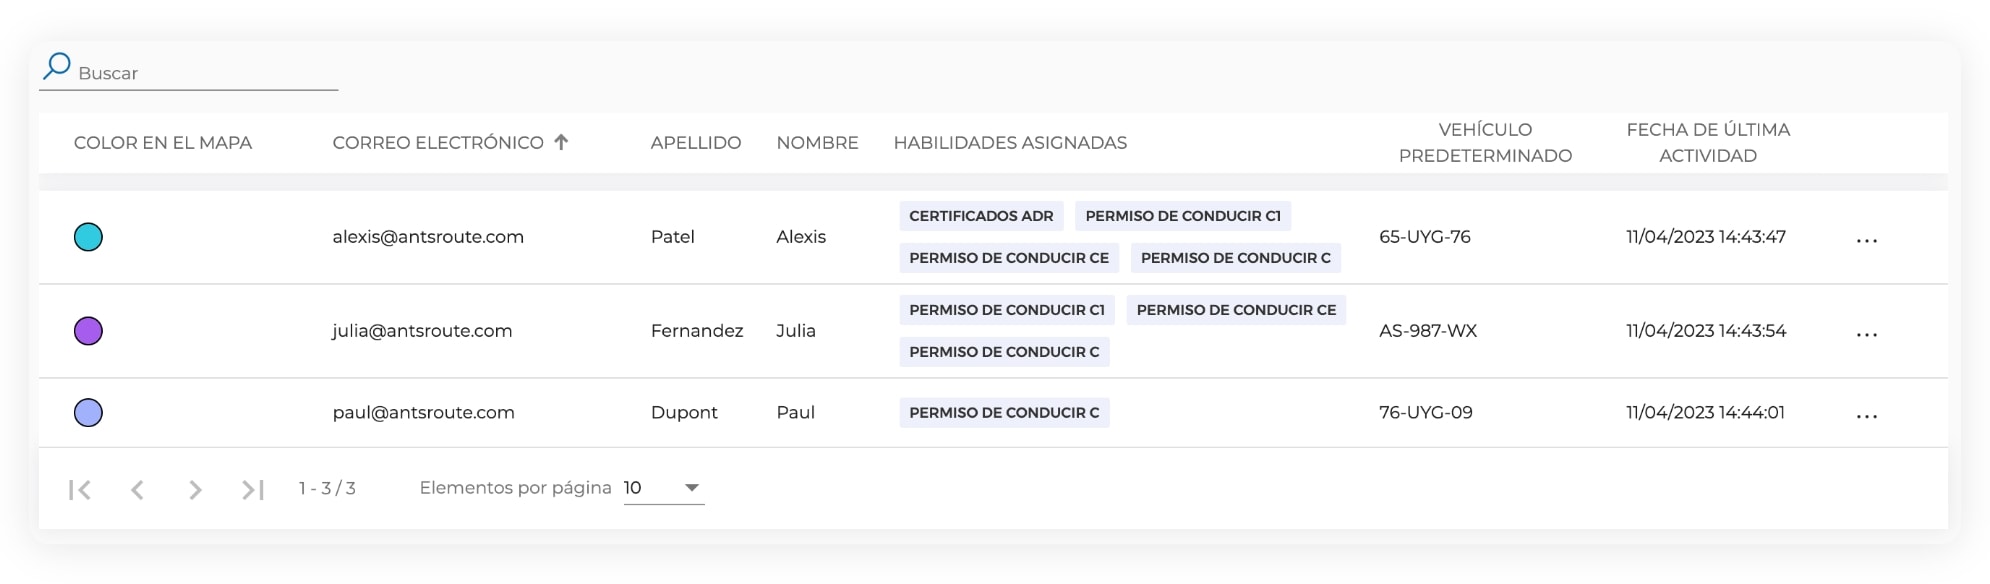Click the Habilidades Asignadas column header

[x=1010, y=143]
